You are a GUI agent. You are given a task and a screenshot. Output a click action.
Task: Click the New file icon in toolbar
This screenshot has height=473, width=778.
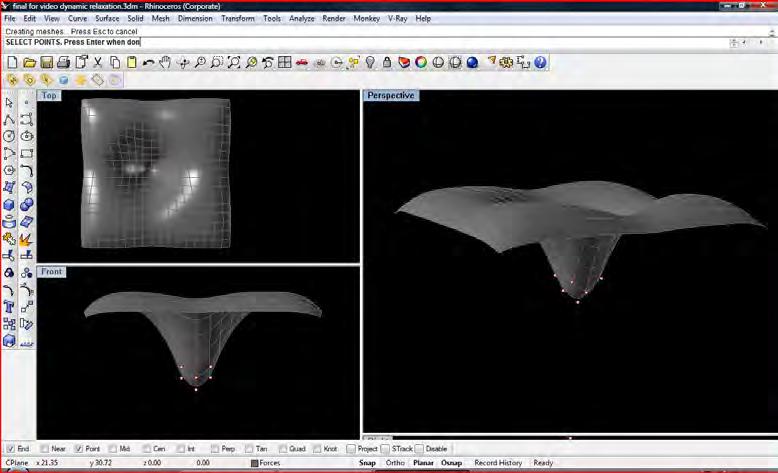point(12,62)
